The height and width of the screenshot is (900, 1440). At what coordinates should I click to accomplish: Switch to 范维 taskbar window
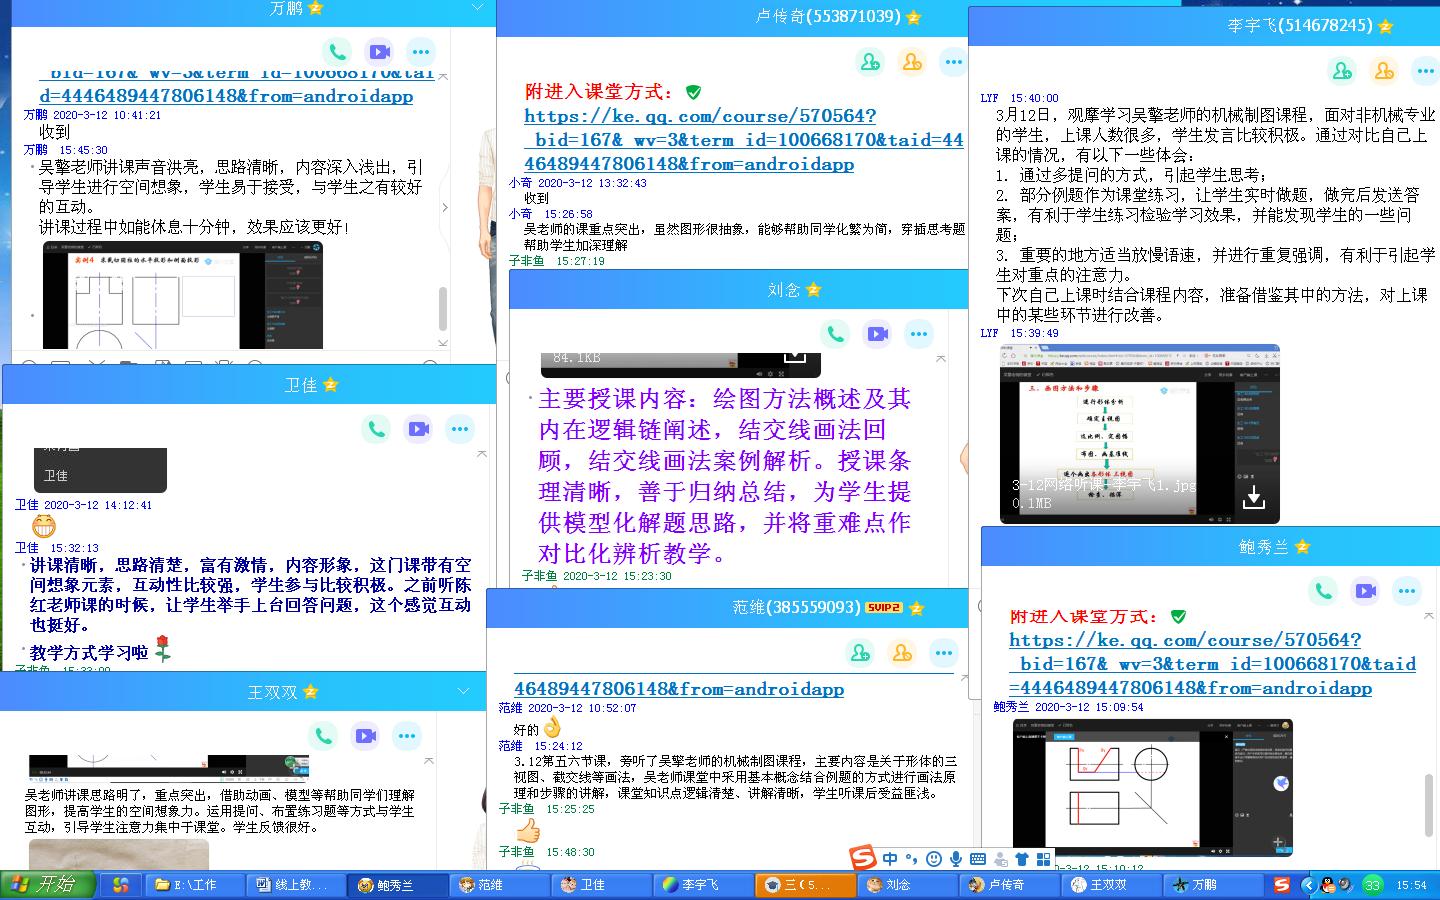(x=499, y=885)
